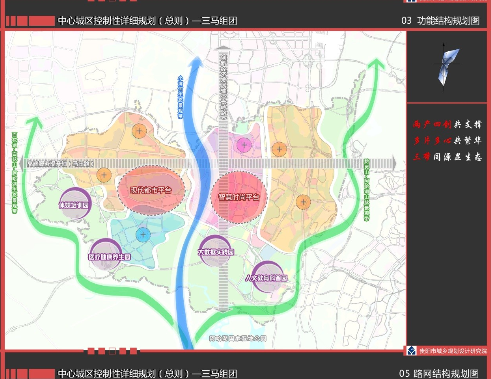Open the 03 功能结构规划图 title
The height and width of the screenshot is (379, 491).
coord(440,21)
